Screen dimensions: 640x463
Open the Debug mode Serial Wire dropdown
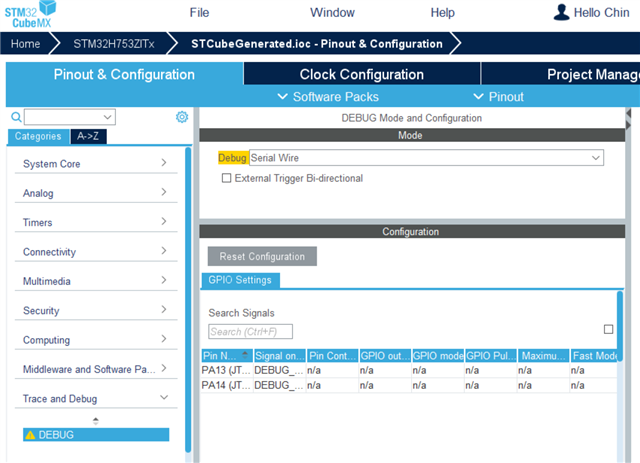pos(426,158)
